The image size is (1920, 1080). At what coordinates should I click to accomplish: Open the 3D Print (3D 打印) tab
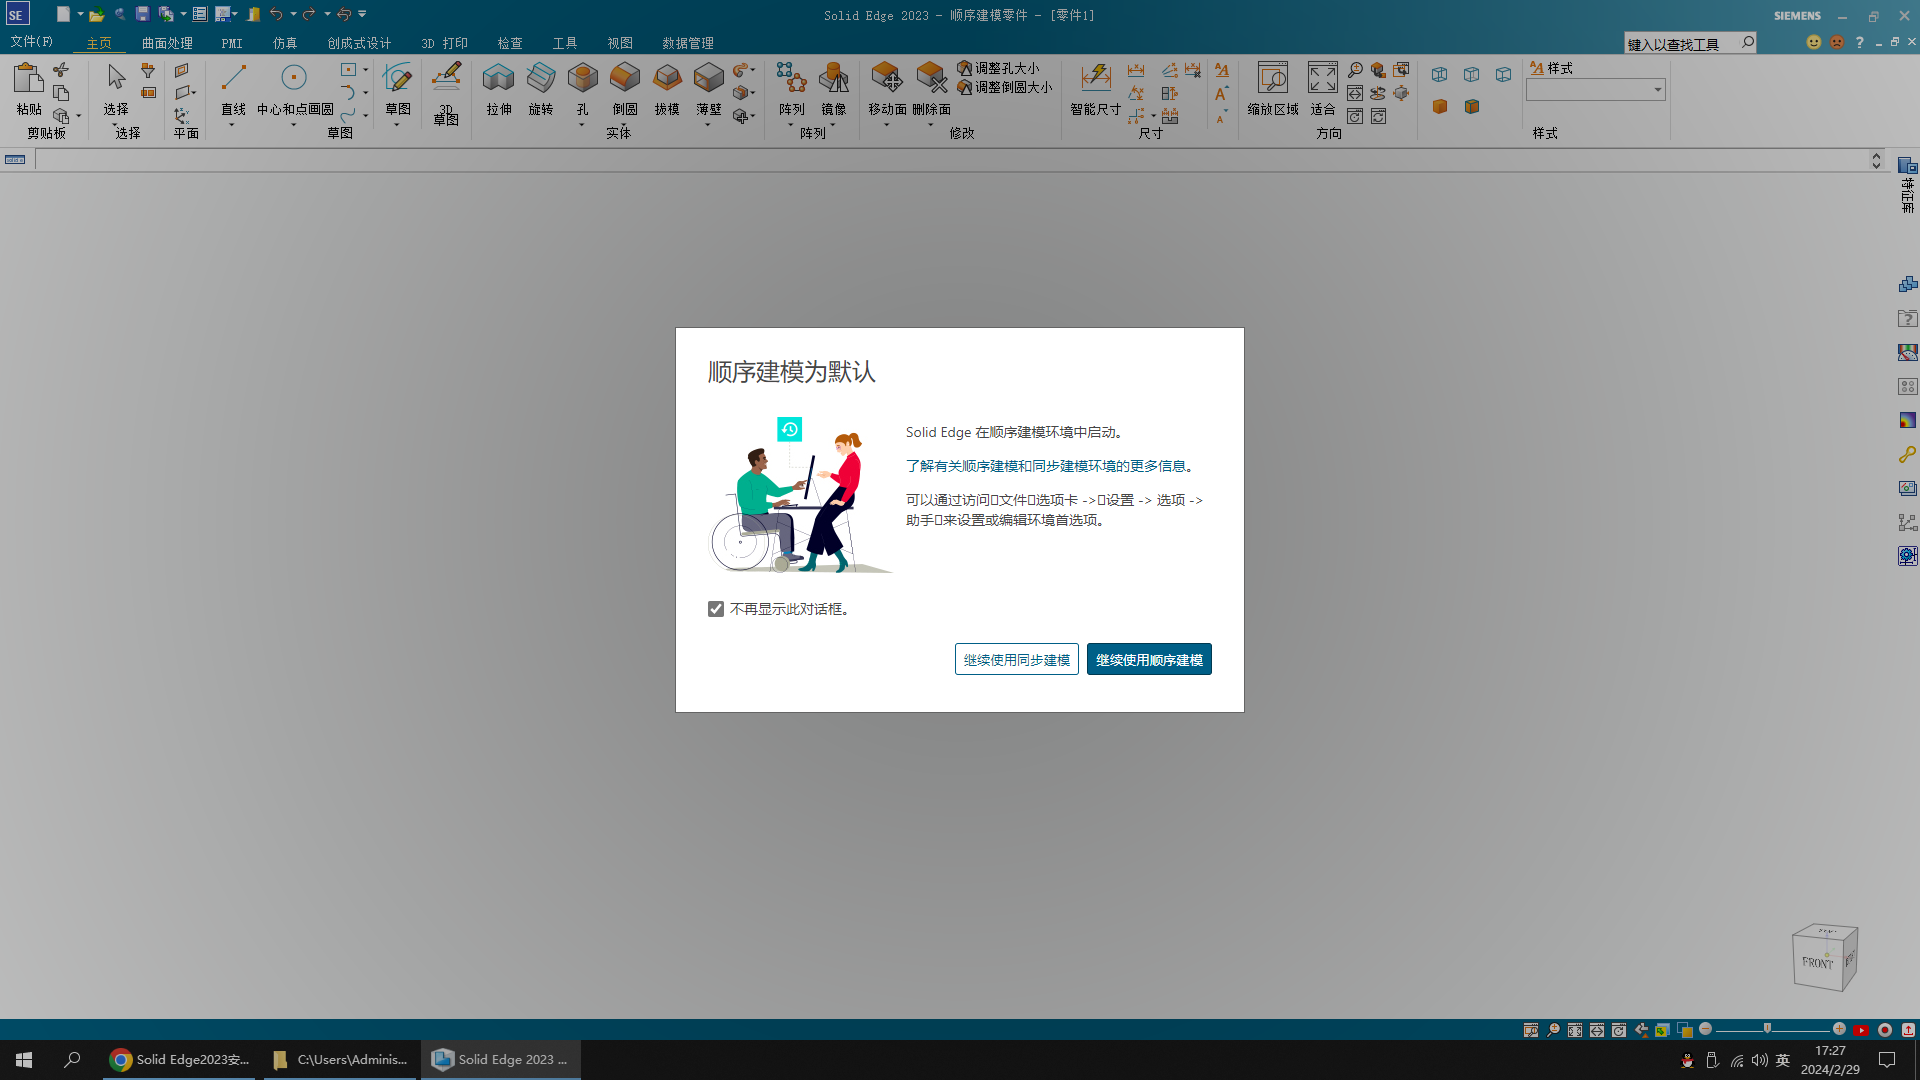[444, 43]
